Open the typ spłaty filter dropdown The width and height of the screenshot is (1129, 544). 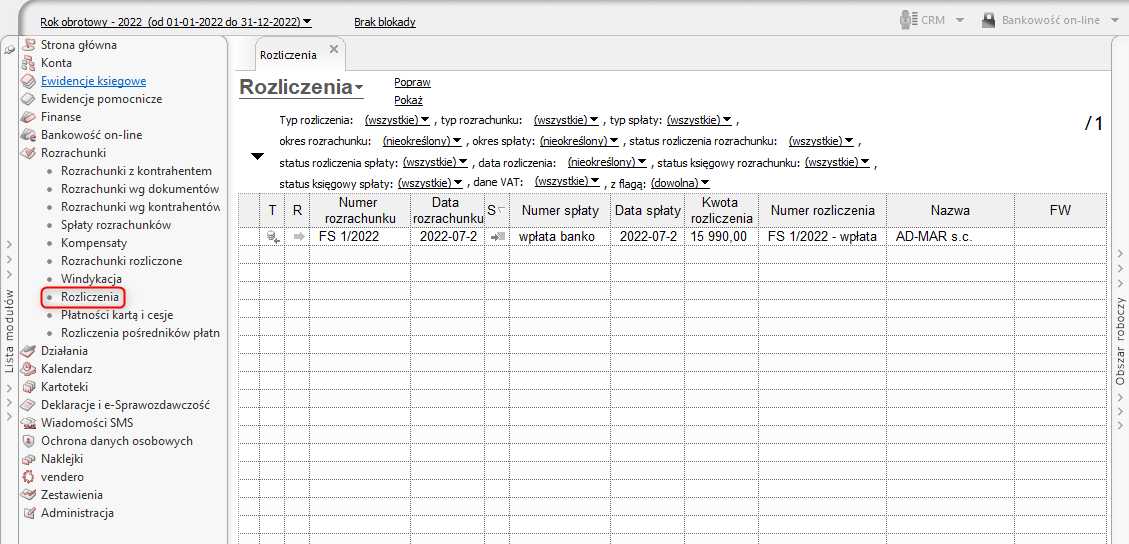pyautogui.click(x=700, y=119)
